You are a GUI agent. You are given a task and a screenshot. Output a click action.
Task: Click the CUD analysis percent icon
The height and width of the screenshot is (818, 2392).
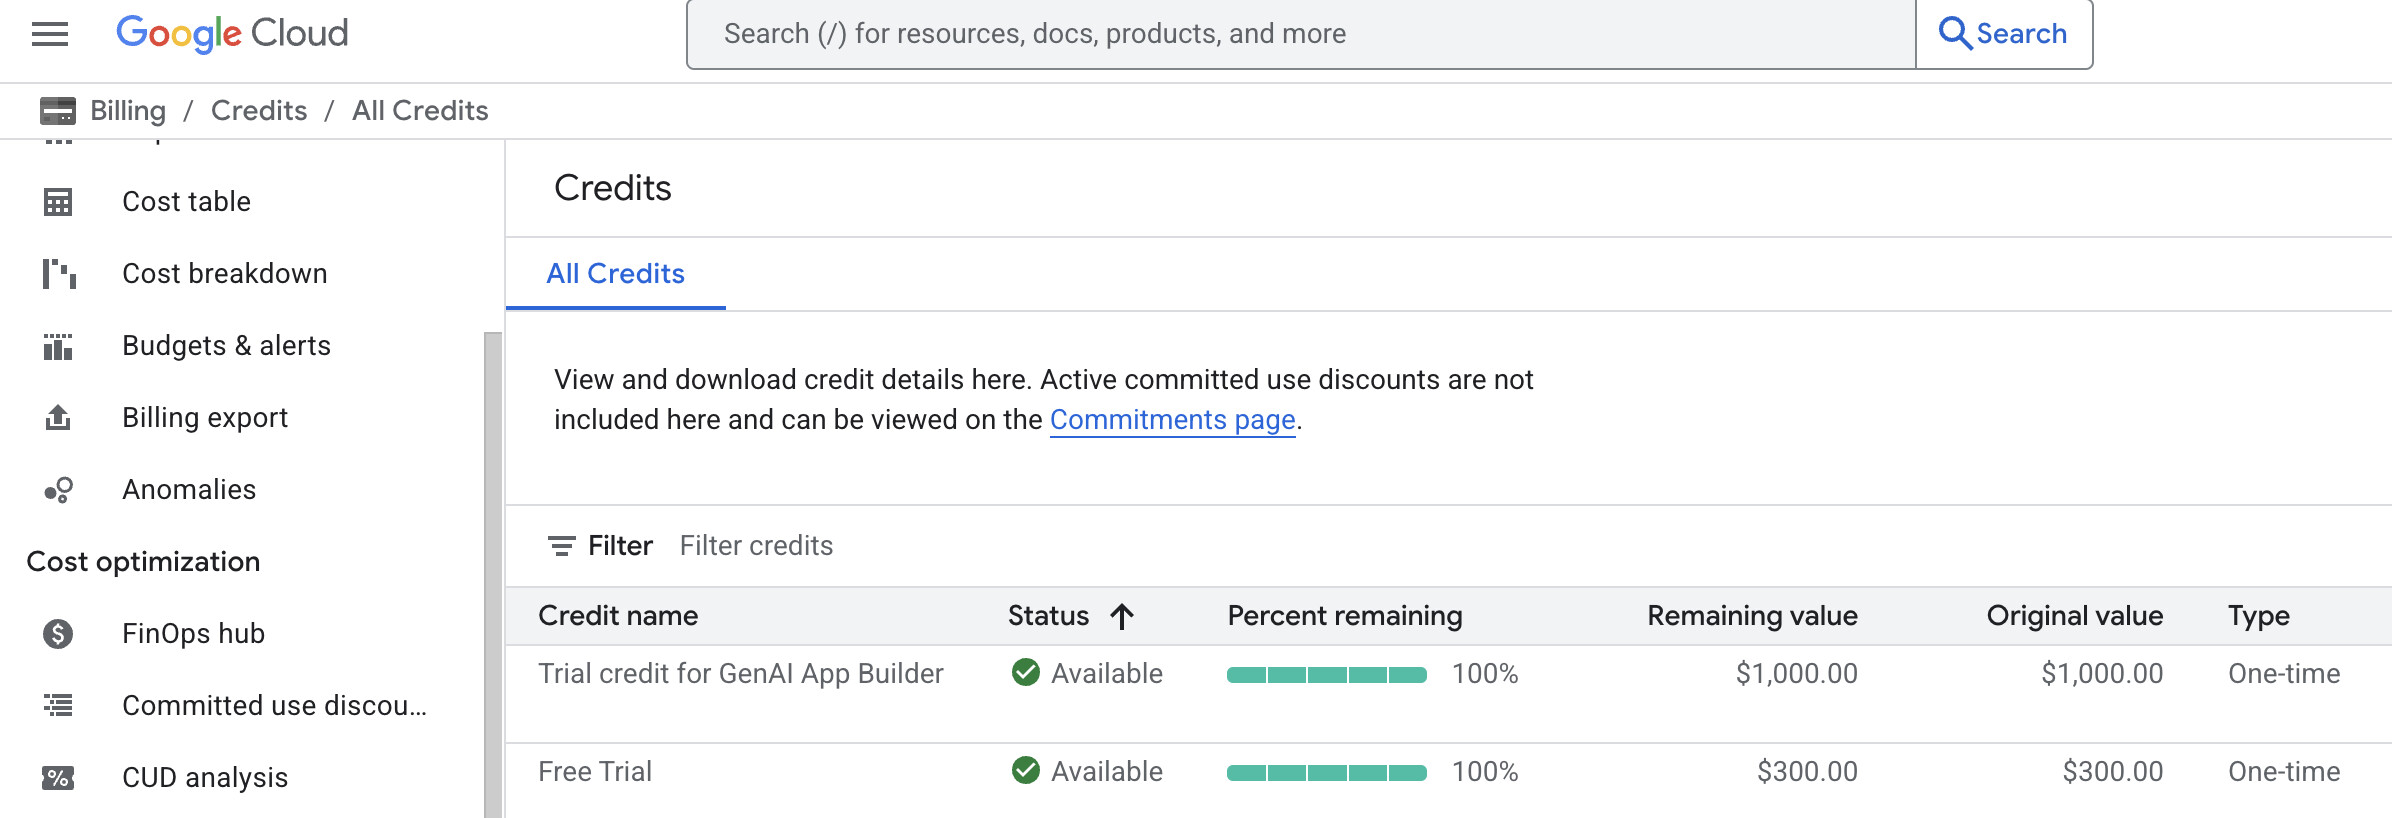58,778
